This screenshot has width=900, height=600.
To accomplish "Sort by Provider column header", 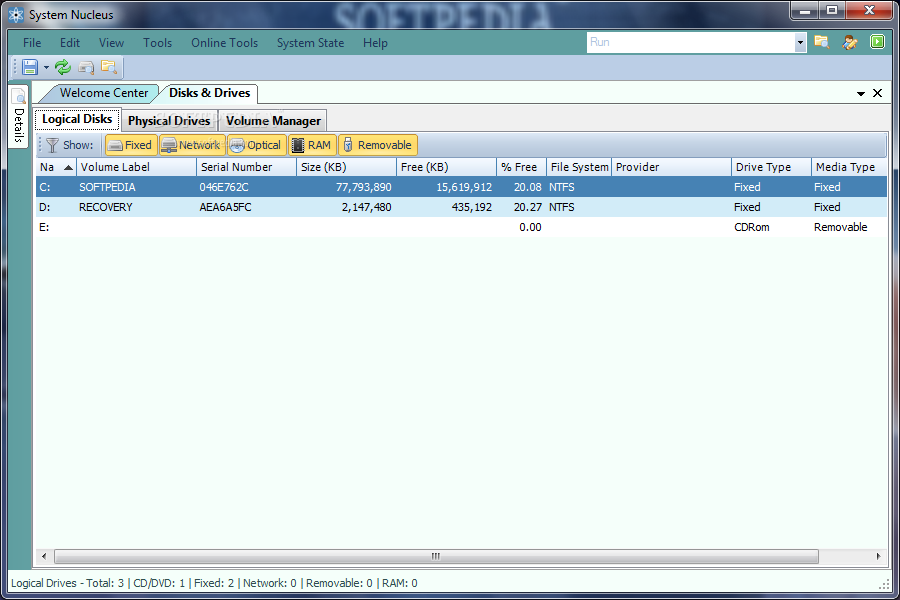I will tap(672, 167).
